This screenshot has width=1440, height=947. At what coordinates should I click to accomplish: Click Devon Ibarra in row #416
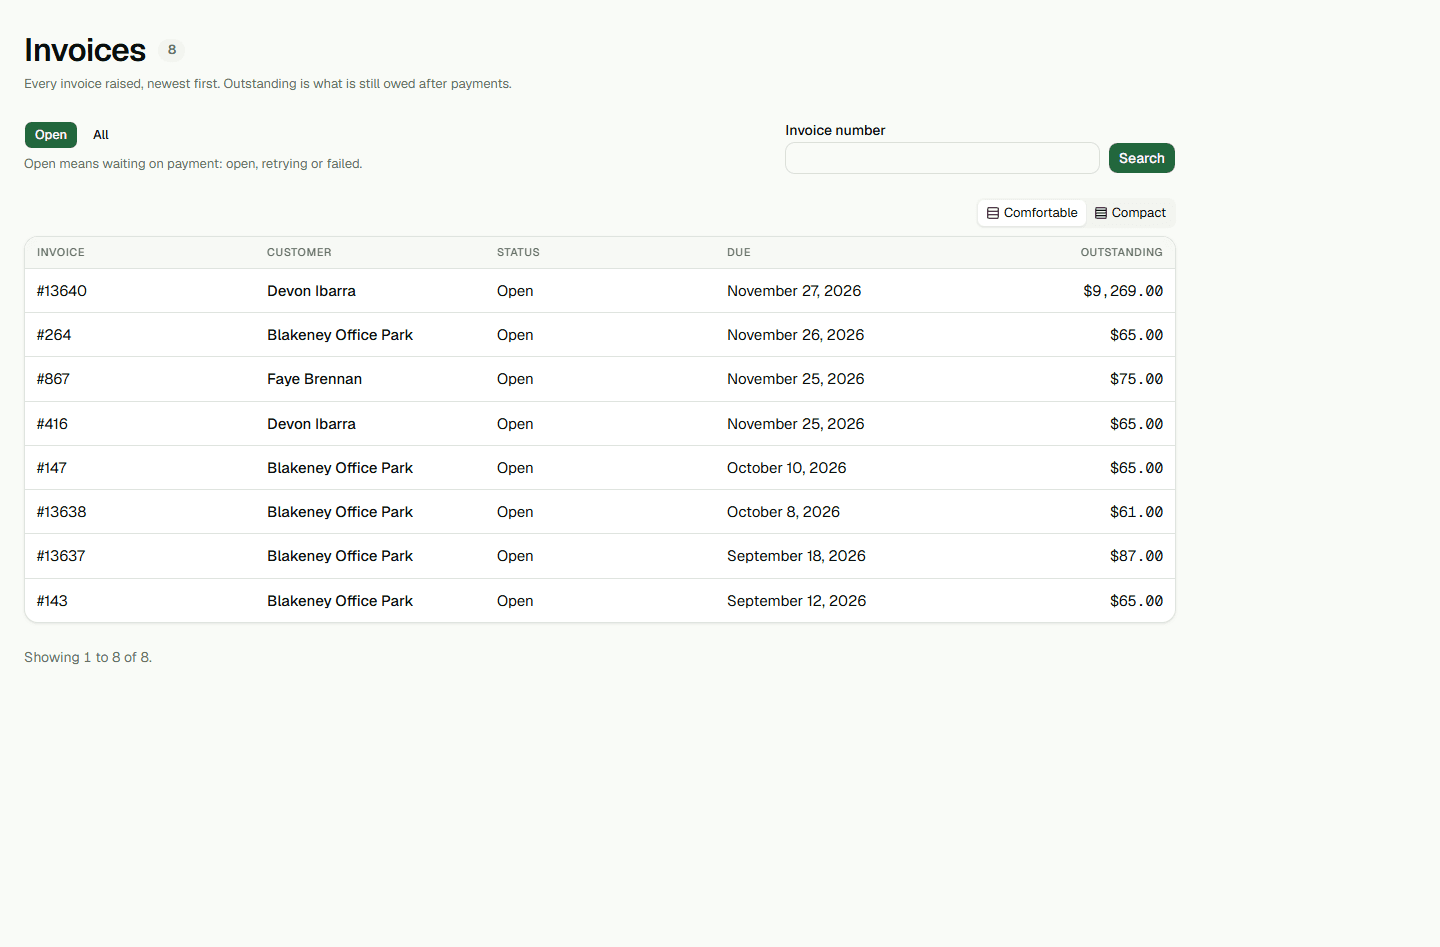click(311, 424)
